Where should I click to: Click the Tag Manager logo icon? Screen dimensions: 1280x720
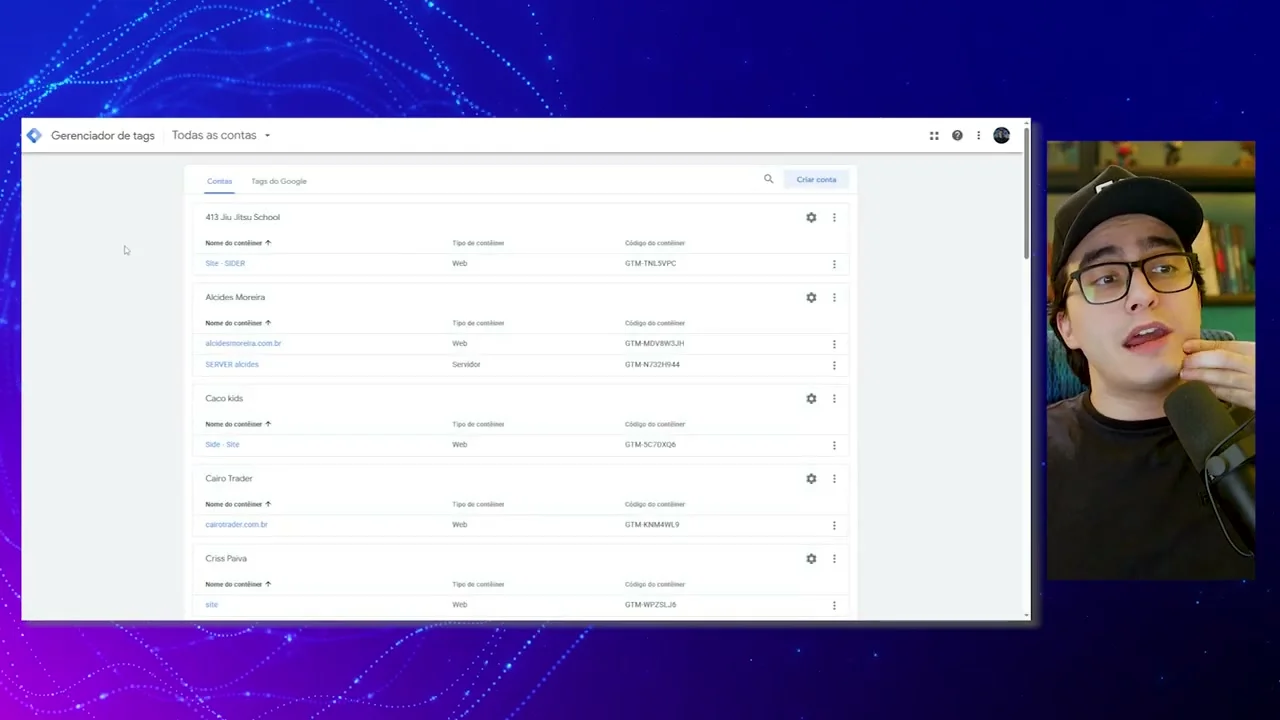click(x=34, y=135)
